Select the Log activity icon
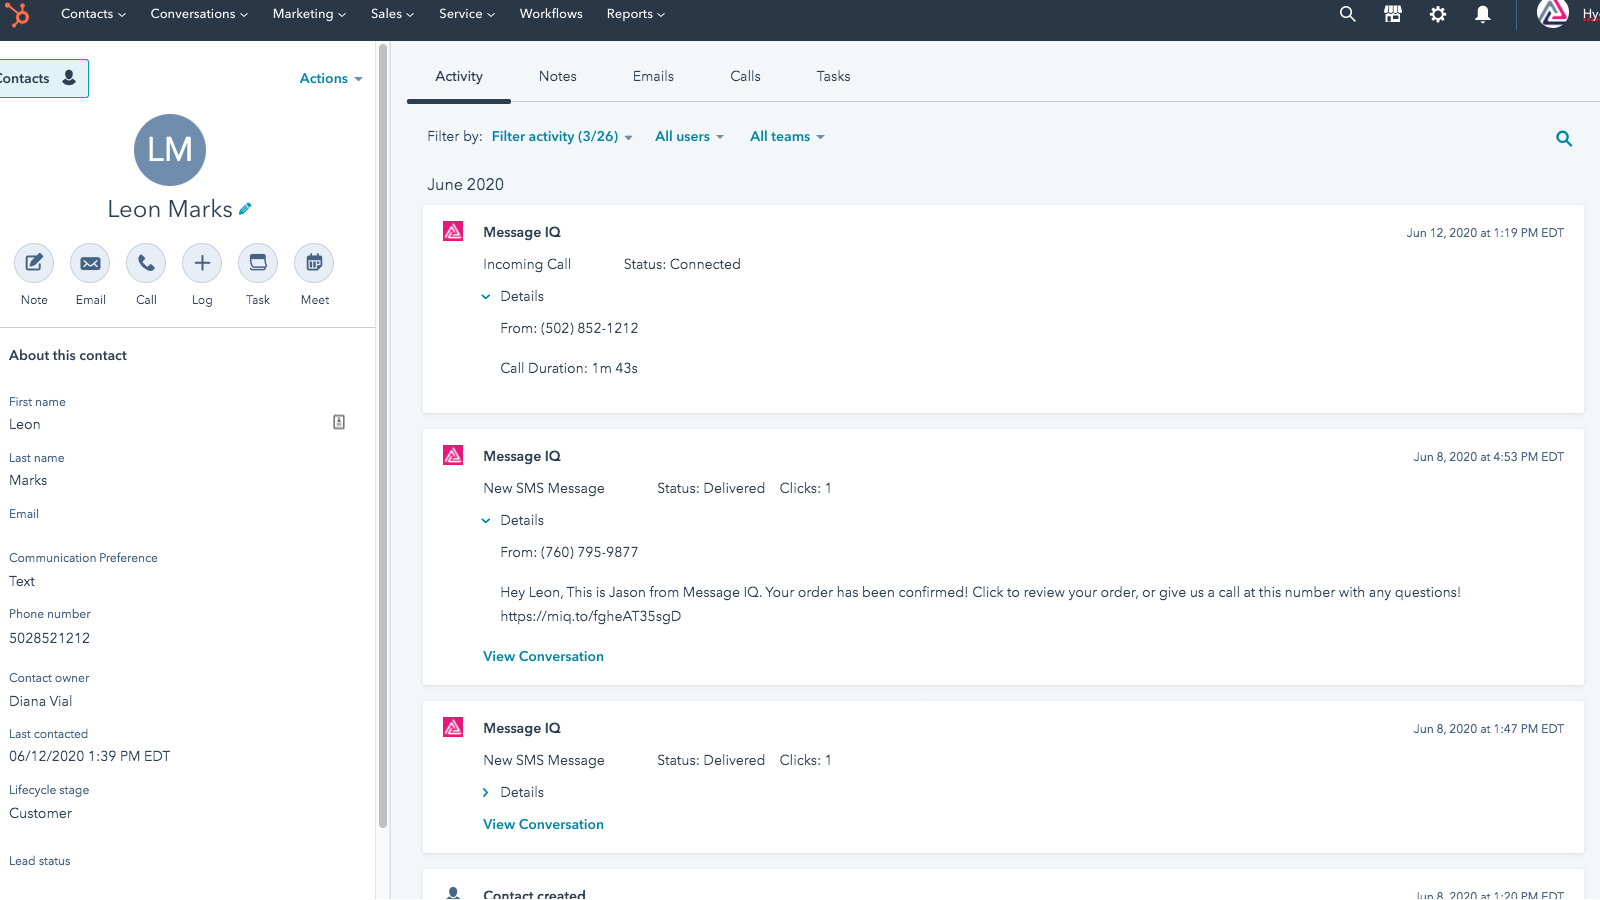Viewport: 1600px width, 900px height. point(201,262)
